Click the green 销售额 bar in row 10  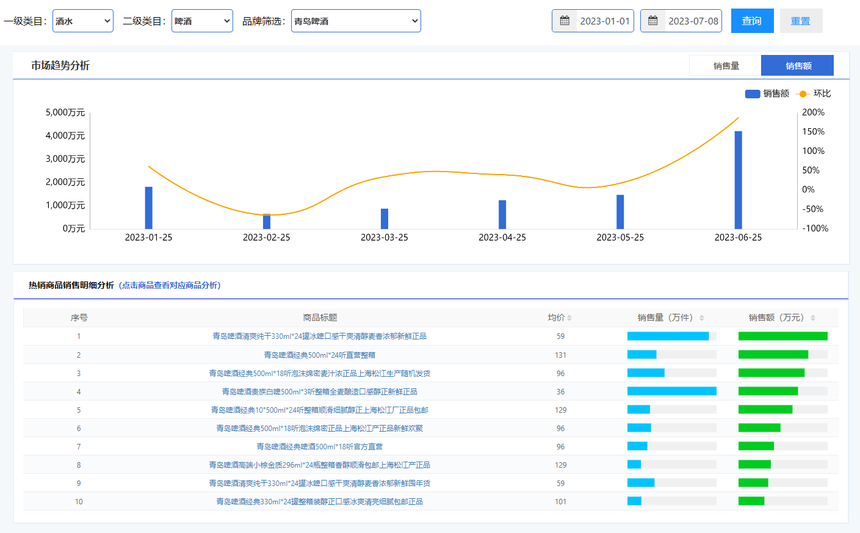751,501
